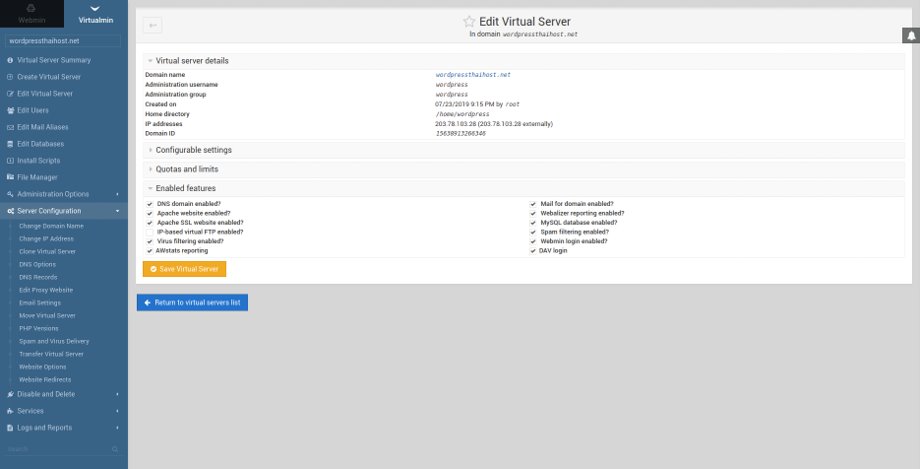Image resolution: width=920 pixels, height=469 pixels.
Task: Open Edit Users in the sidebar
Action: 32,110
